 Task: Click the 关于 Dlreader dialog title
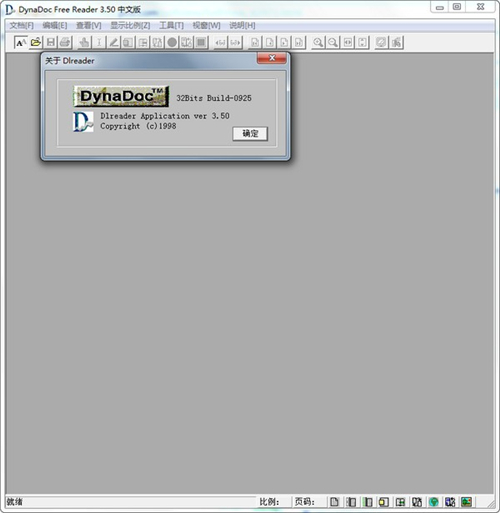tap(70, 61)
